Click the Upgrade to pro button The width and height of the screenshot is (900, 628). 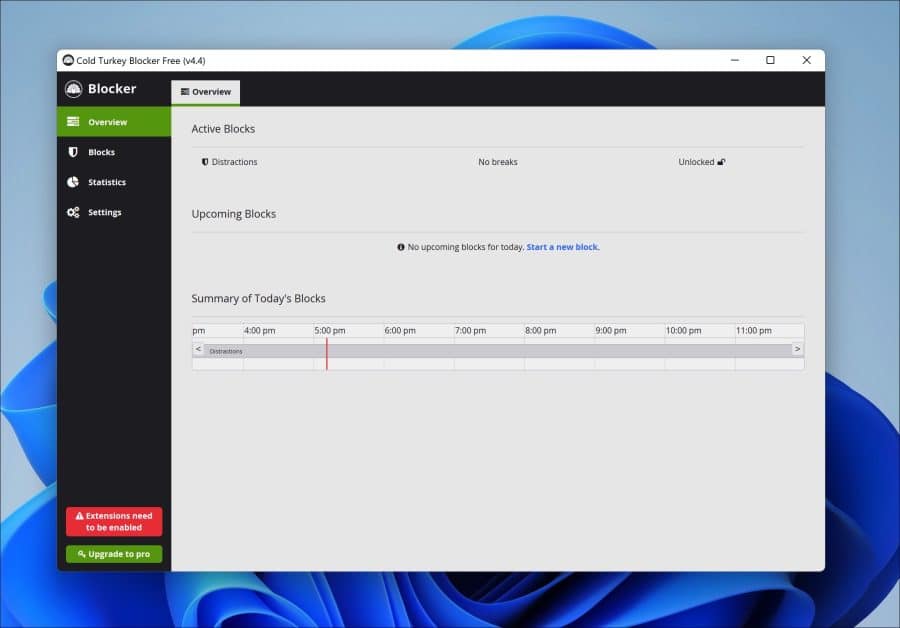point(114,554)
